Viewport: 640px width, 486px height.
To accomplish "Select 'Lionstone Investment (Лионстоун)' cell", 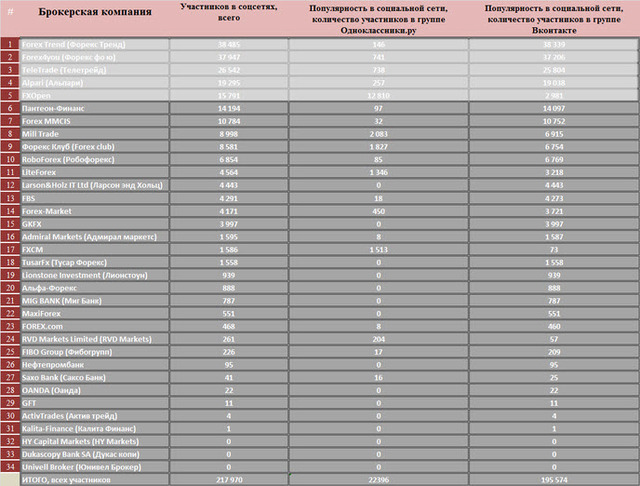I will coord(95,275).
